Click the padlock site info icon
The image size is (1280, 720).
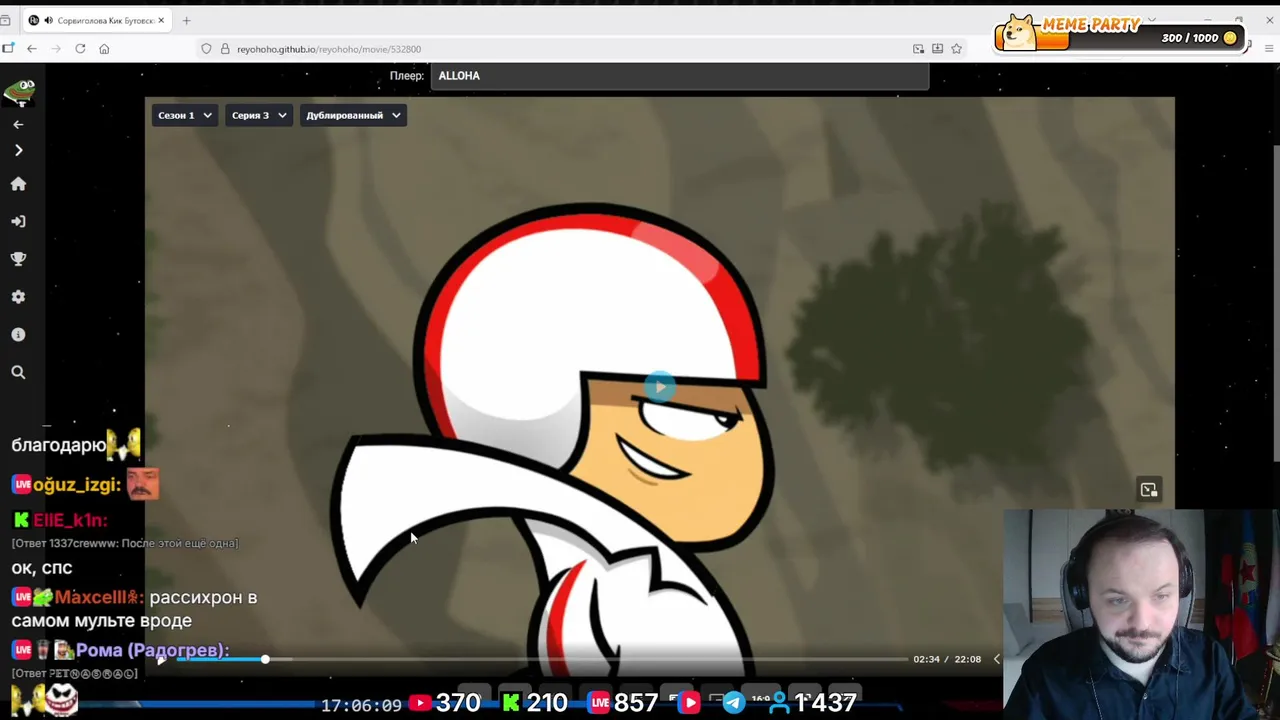click(225, 49)
